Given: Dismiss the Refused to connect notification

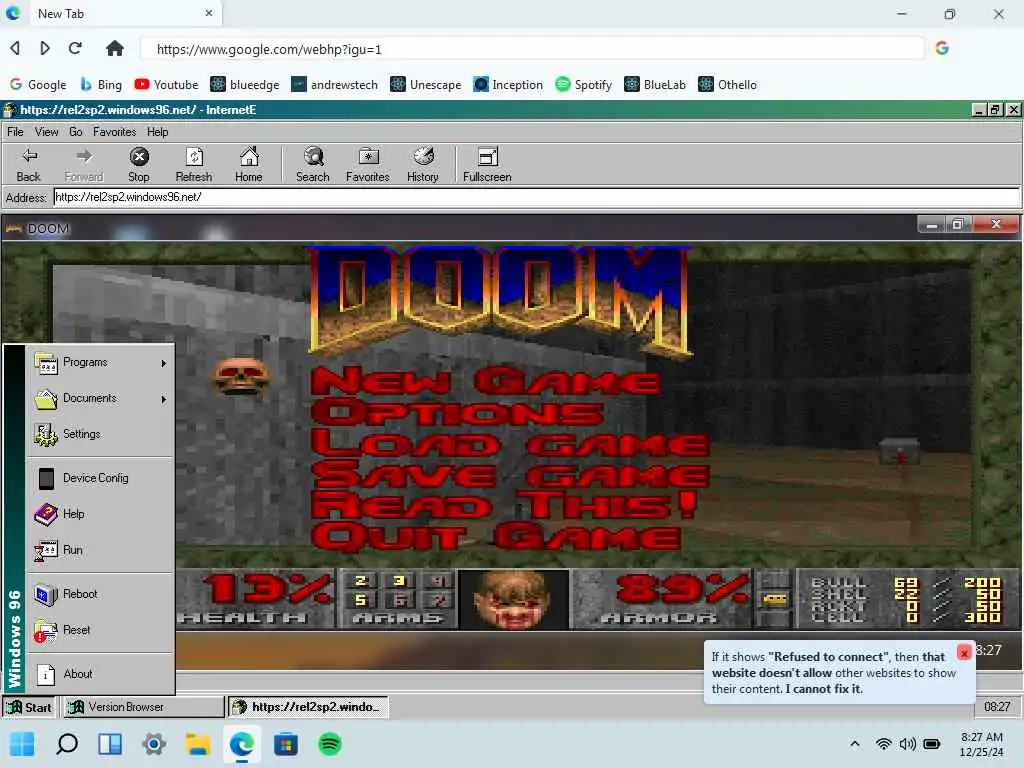Looking at the screenshot, I should (x=964, y=653).
